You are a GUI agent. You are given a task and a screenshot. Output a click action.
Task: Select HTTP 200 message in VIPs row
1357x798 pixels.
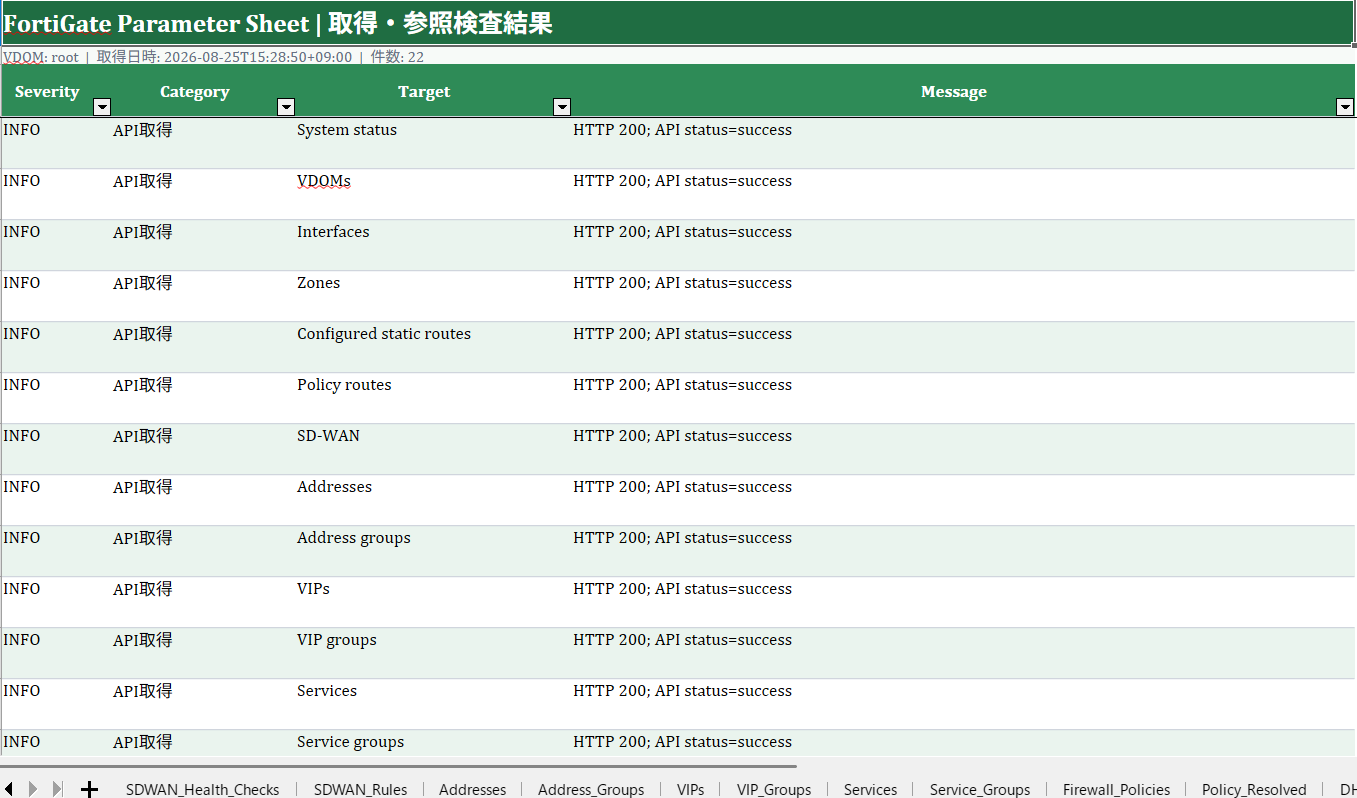(x=963, y=602)
